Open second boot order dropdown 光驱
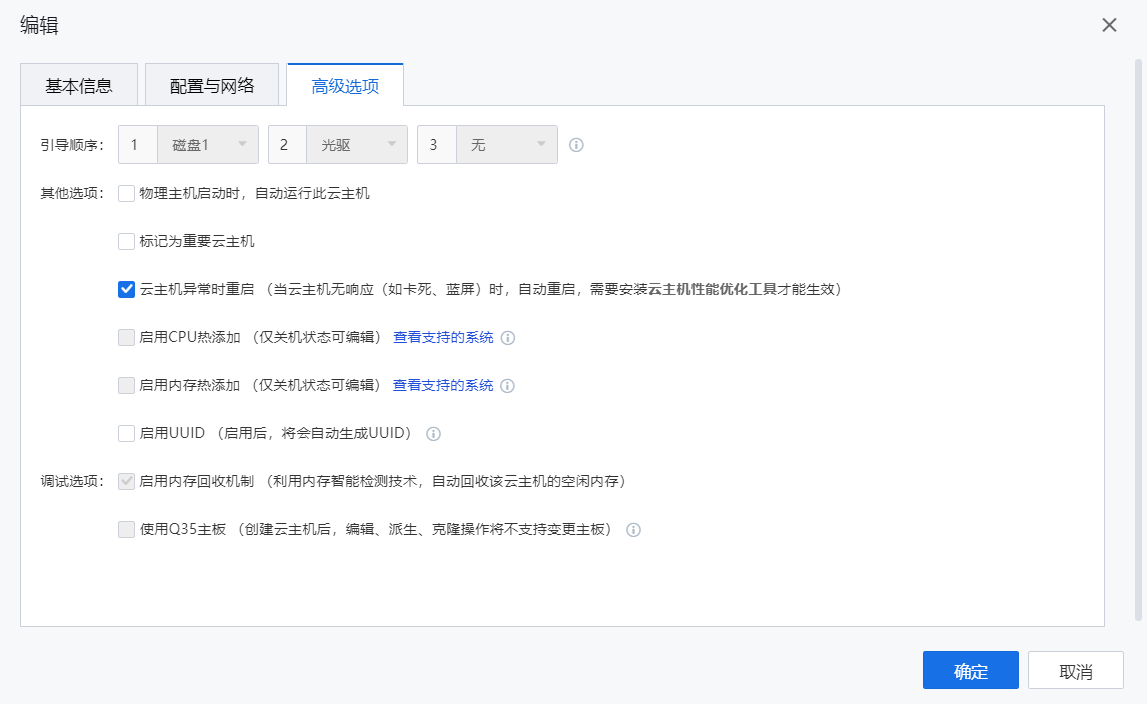Viewport: 1147px width, 704px height. (357, 145)
